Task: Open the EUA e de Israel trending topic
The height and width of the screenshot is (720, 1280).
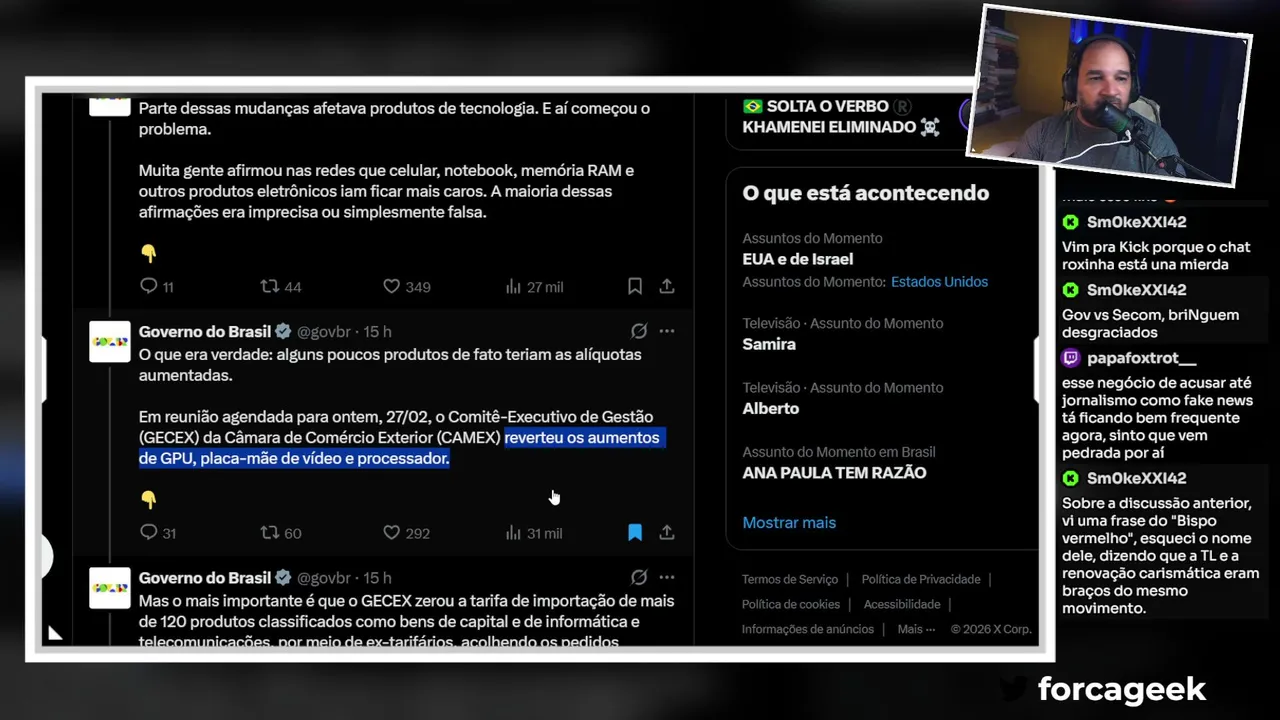Action: point(798,259)
